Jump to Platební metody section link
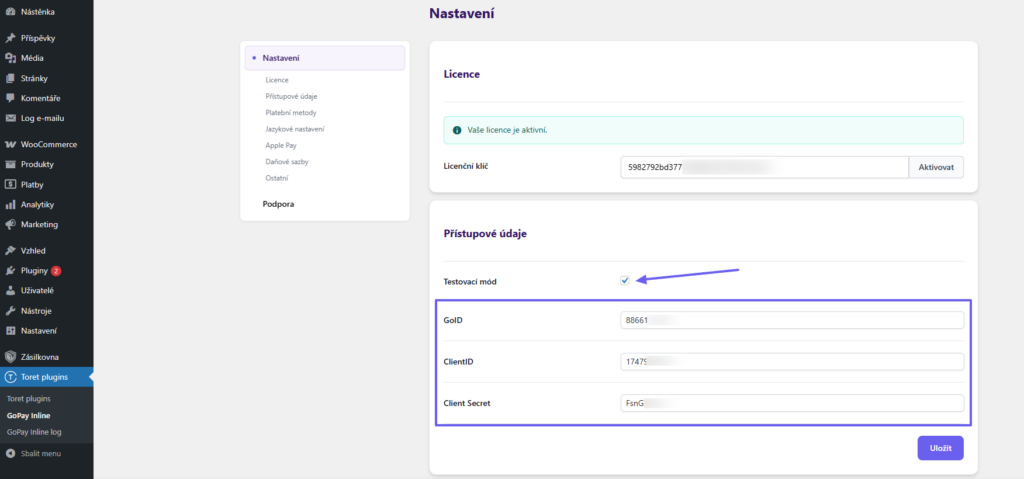 point(291,112)
